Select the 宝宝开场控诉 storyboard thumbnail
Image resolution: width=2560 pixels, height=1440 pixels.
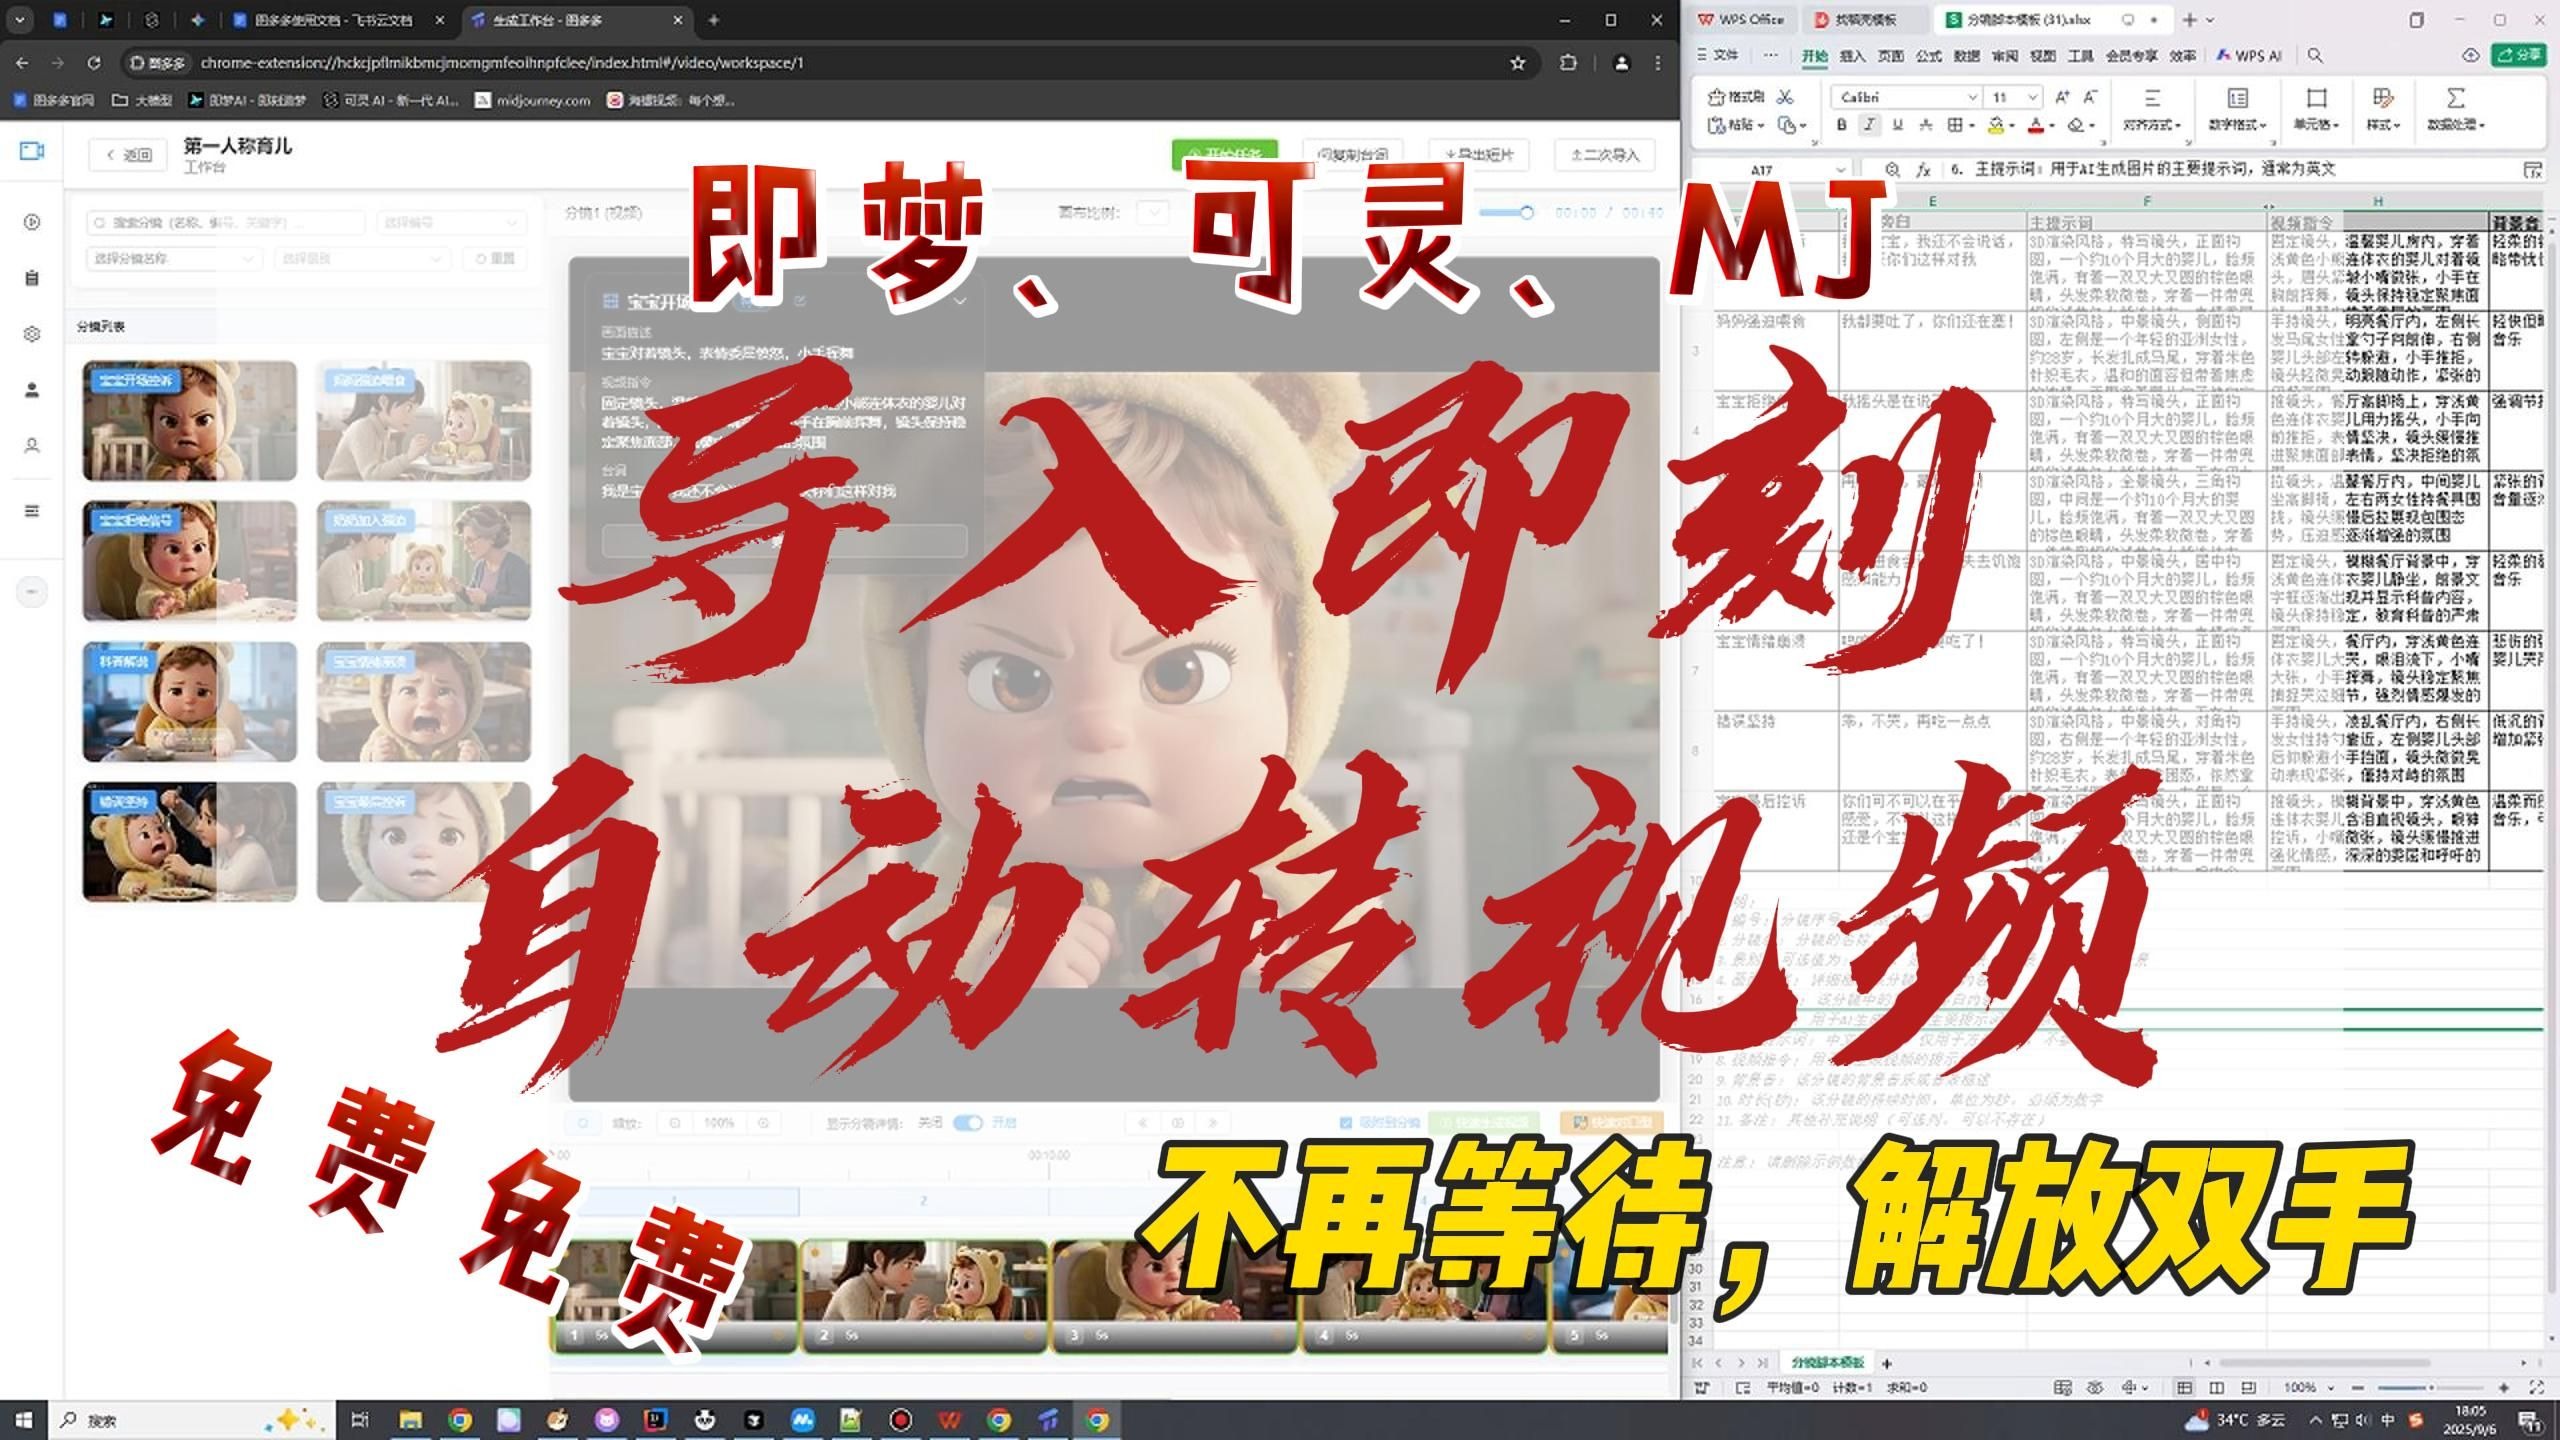[x=190, y=421]
